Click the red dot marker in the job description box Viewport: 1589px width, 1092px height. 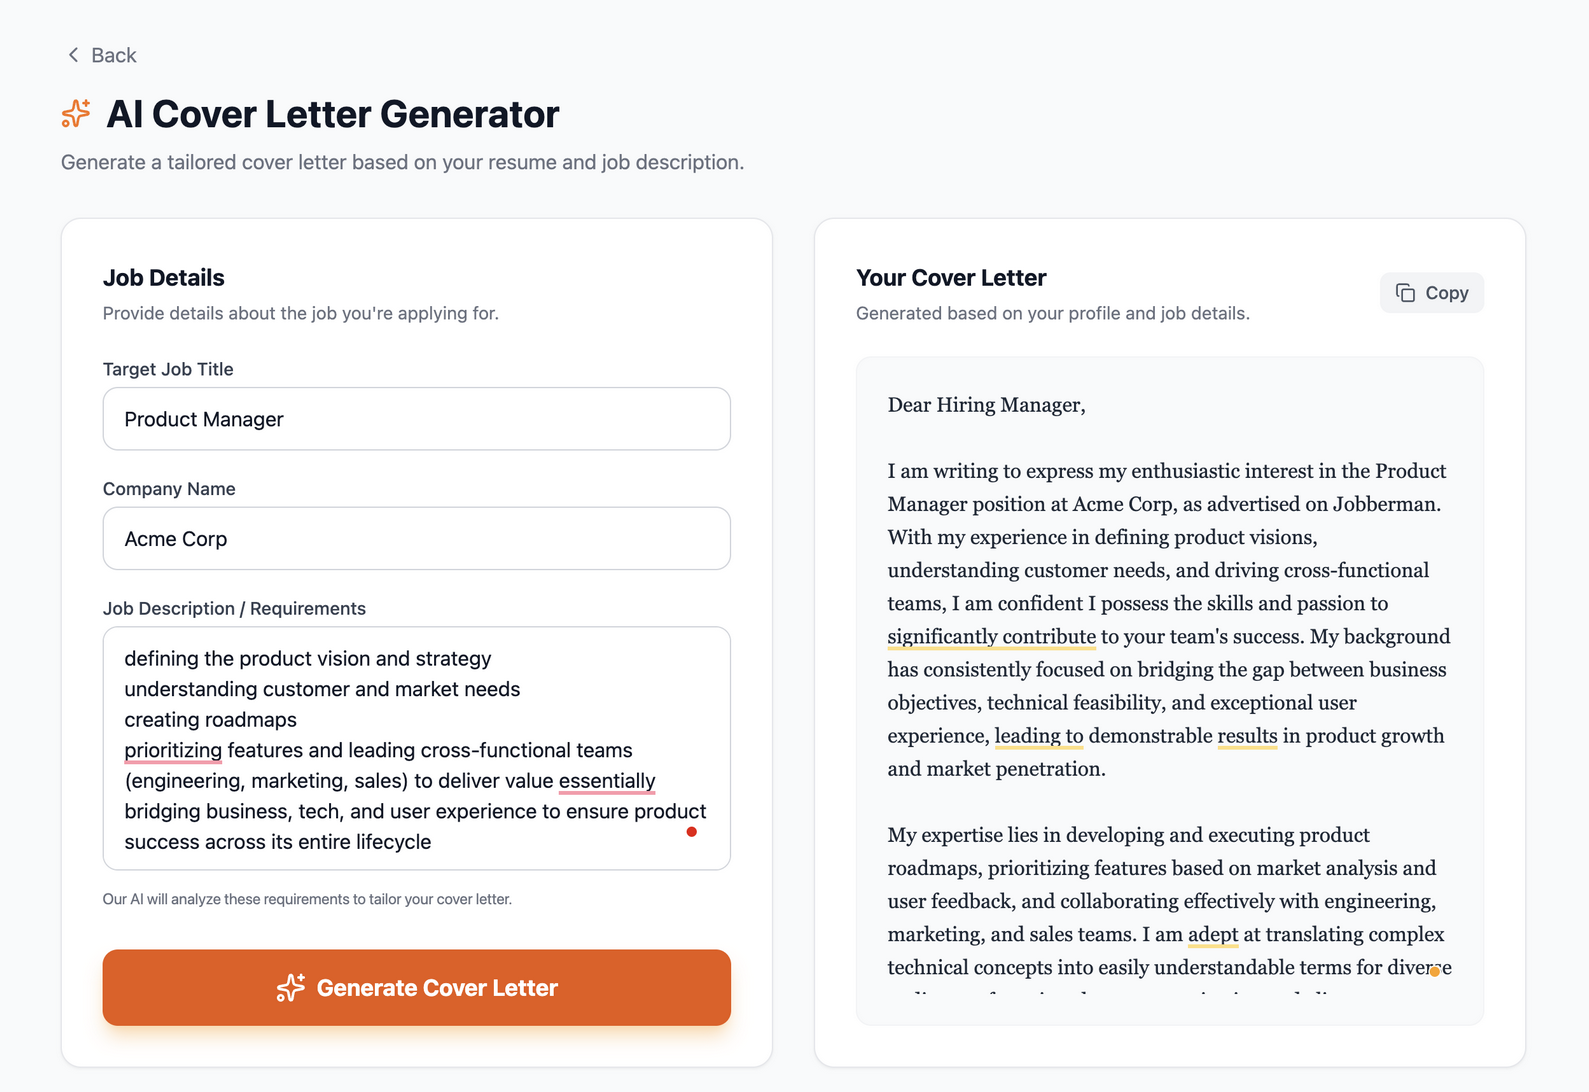[691, 832]
